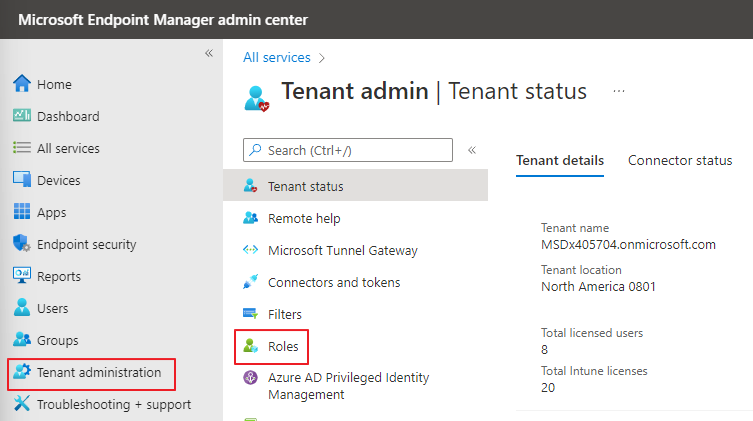Screen dimensions: 753x421
Task: Click the Azure AD Privileged Identity Management icon
Action: point(250,377)
